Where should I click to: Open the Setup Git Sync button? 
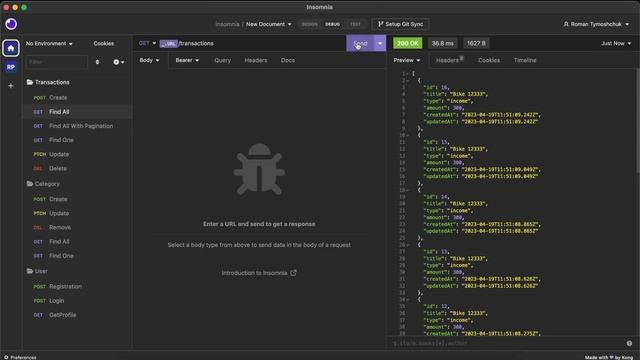(x=400, y=24)
